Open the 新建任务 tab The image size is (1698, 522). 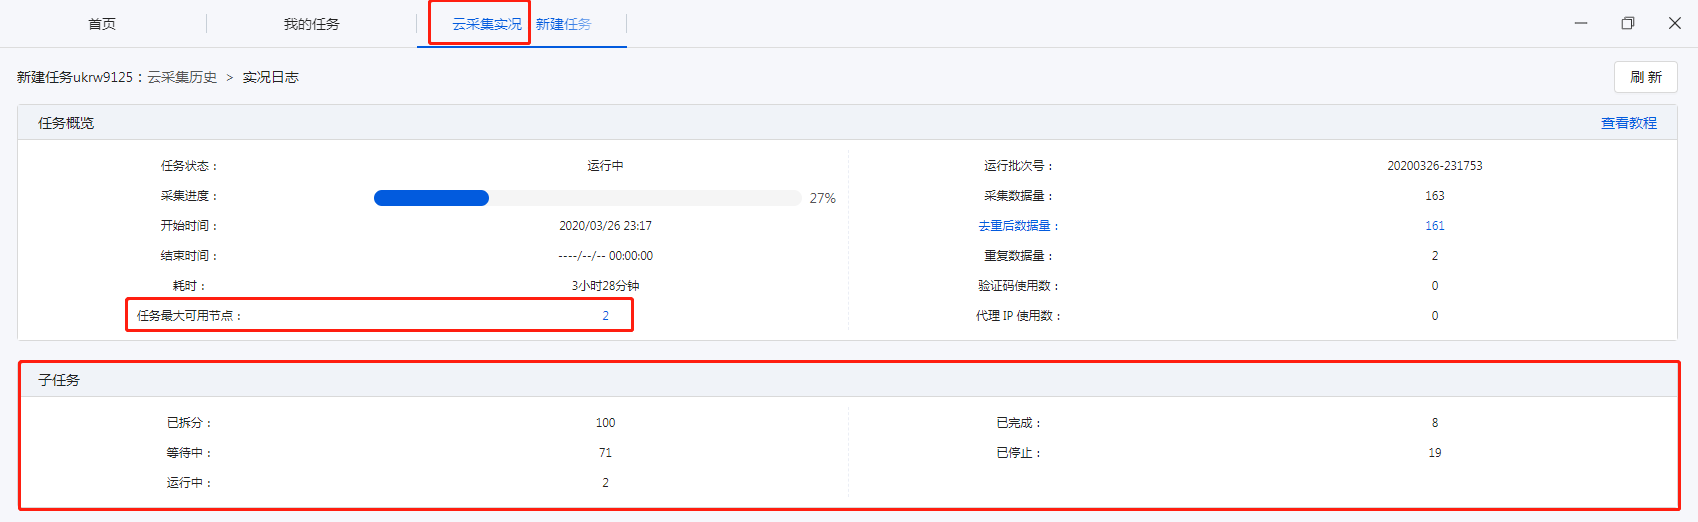pos(563,24)
